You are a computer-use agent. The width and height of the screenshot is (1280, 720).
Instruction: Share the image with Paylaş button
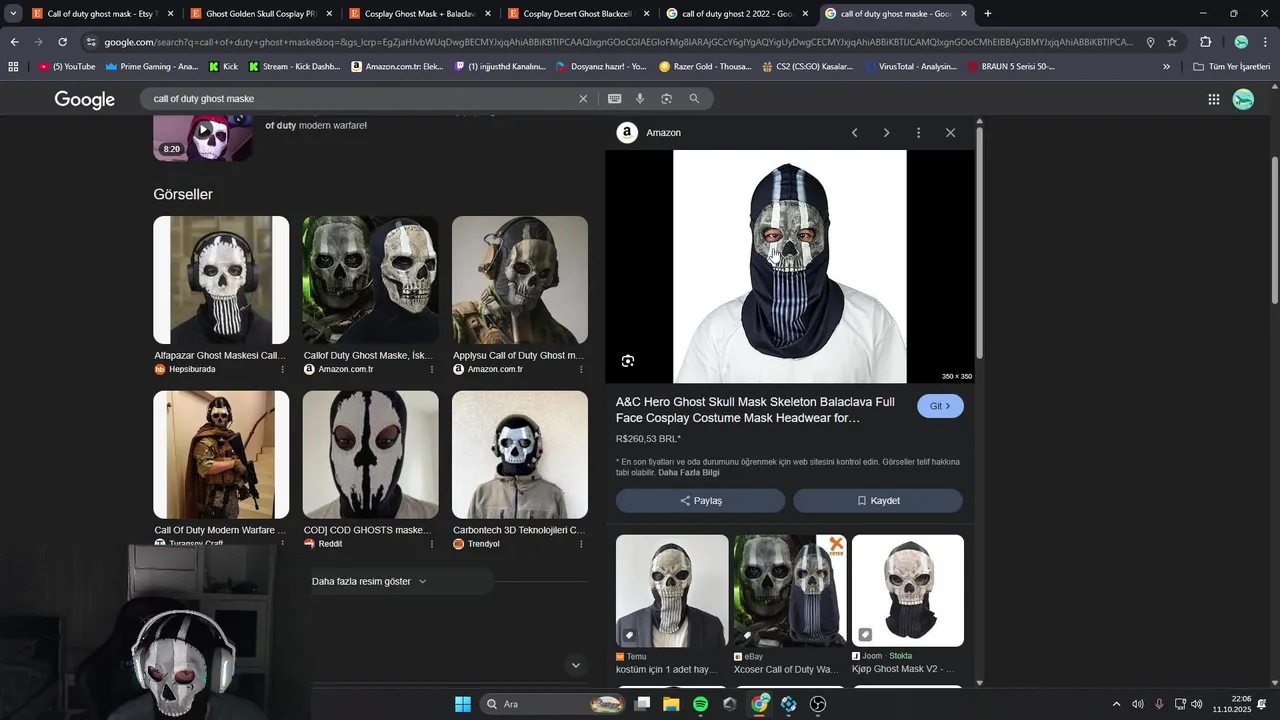(x=700, y=501)
